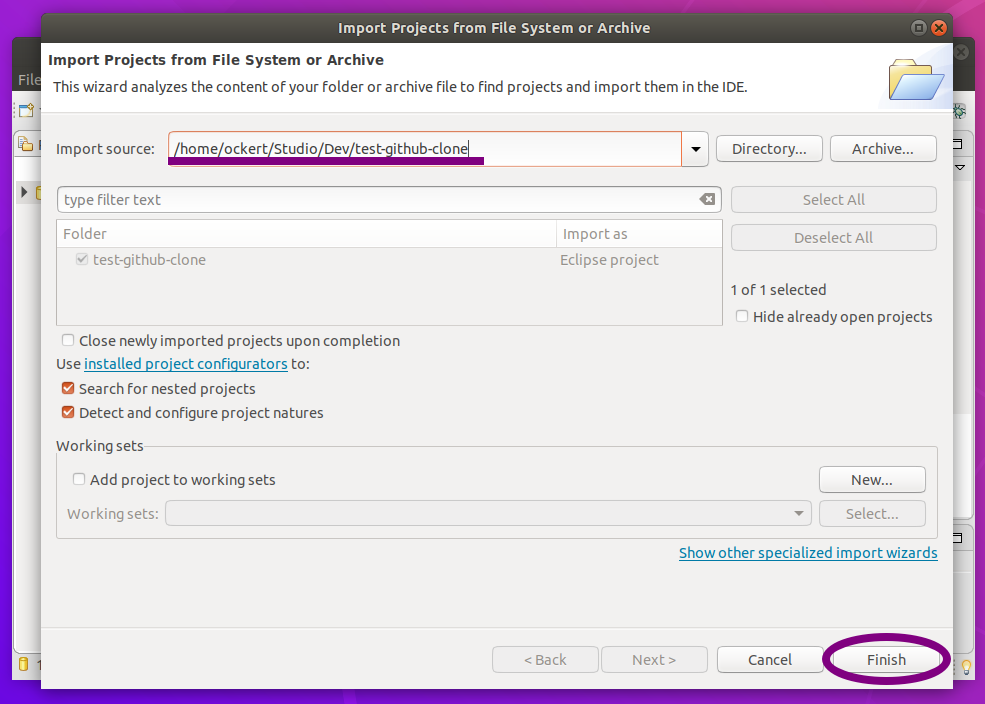Open Show other specialized import wizards link

pyautogui.click(x=808, y=553)
